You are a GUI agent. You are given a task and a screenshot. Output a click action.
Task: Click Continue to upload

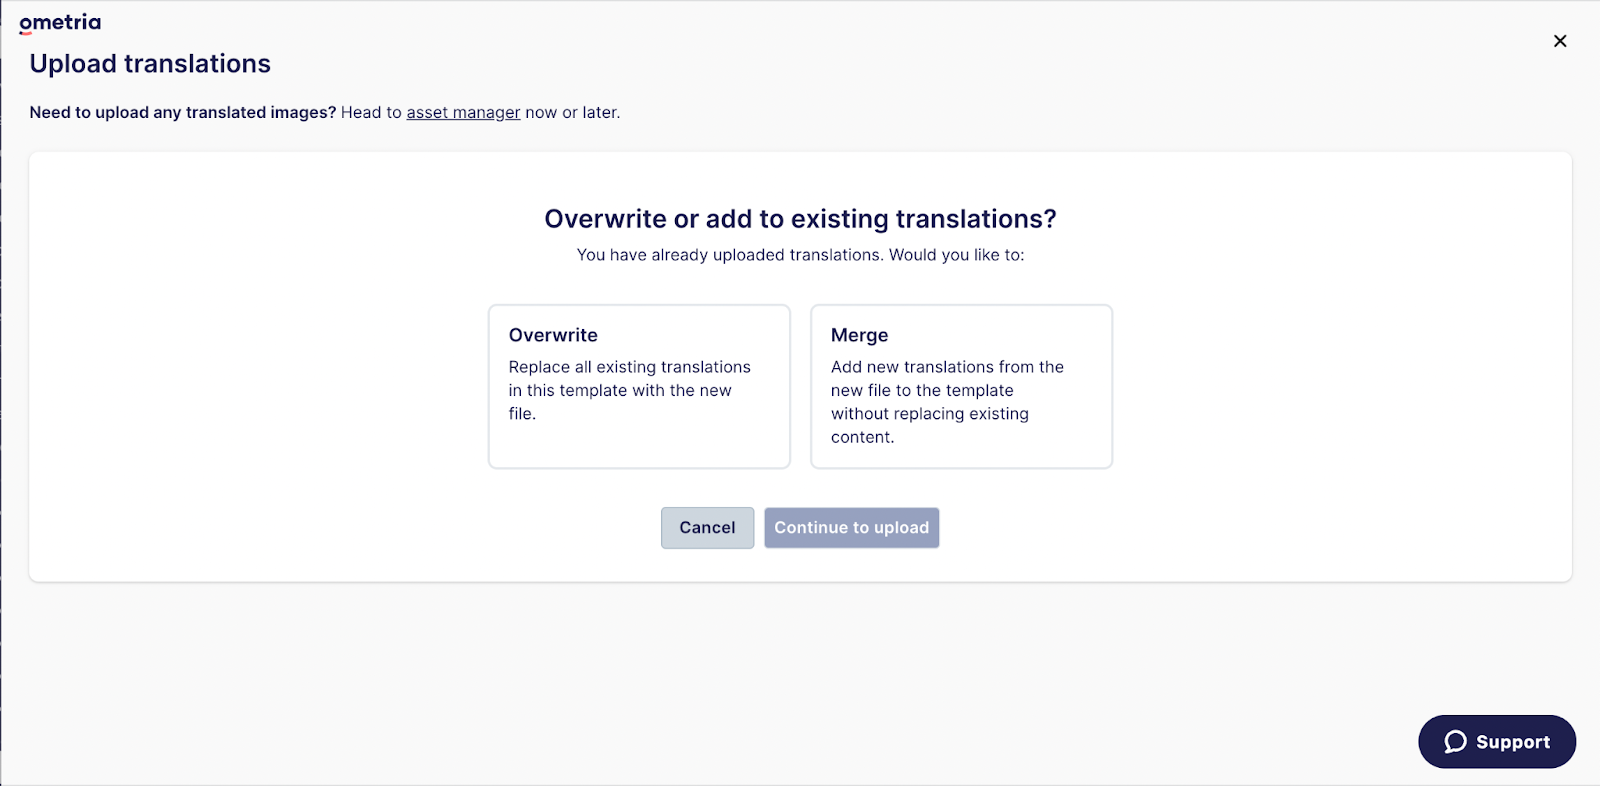point(852,528)
